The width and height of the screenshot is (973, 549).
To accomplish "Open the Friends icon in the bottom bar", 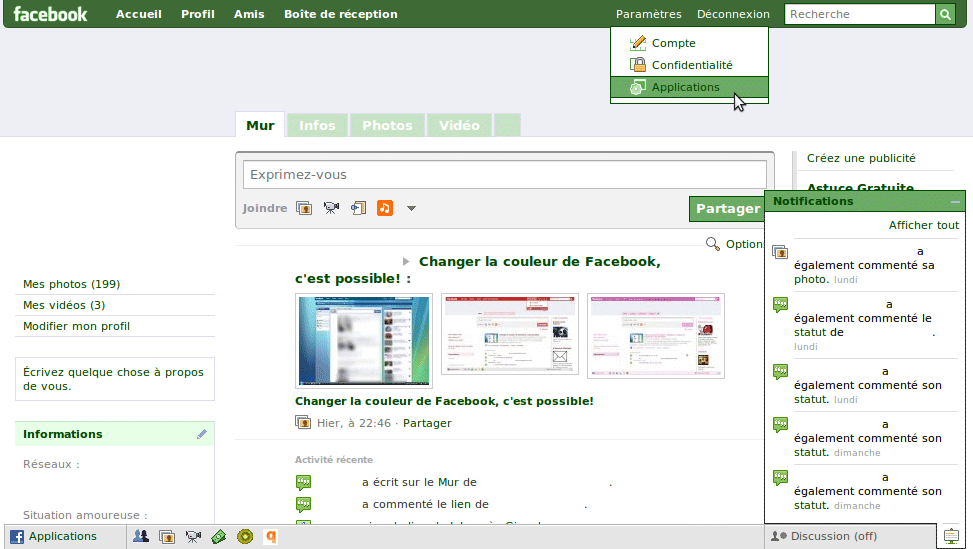I will point(141,536).
